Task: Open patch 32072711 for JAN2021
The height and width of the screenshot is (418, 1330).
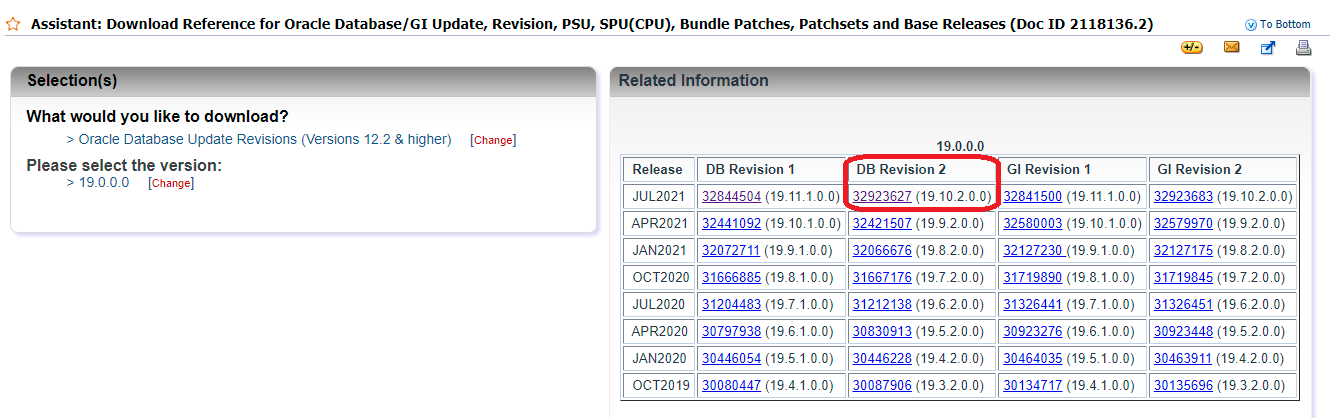Action: point(731,250)
